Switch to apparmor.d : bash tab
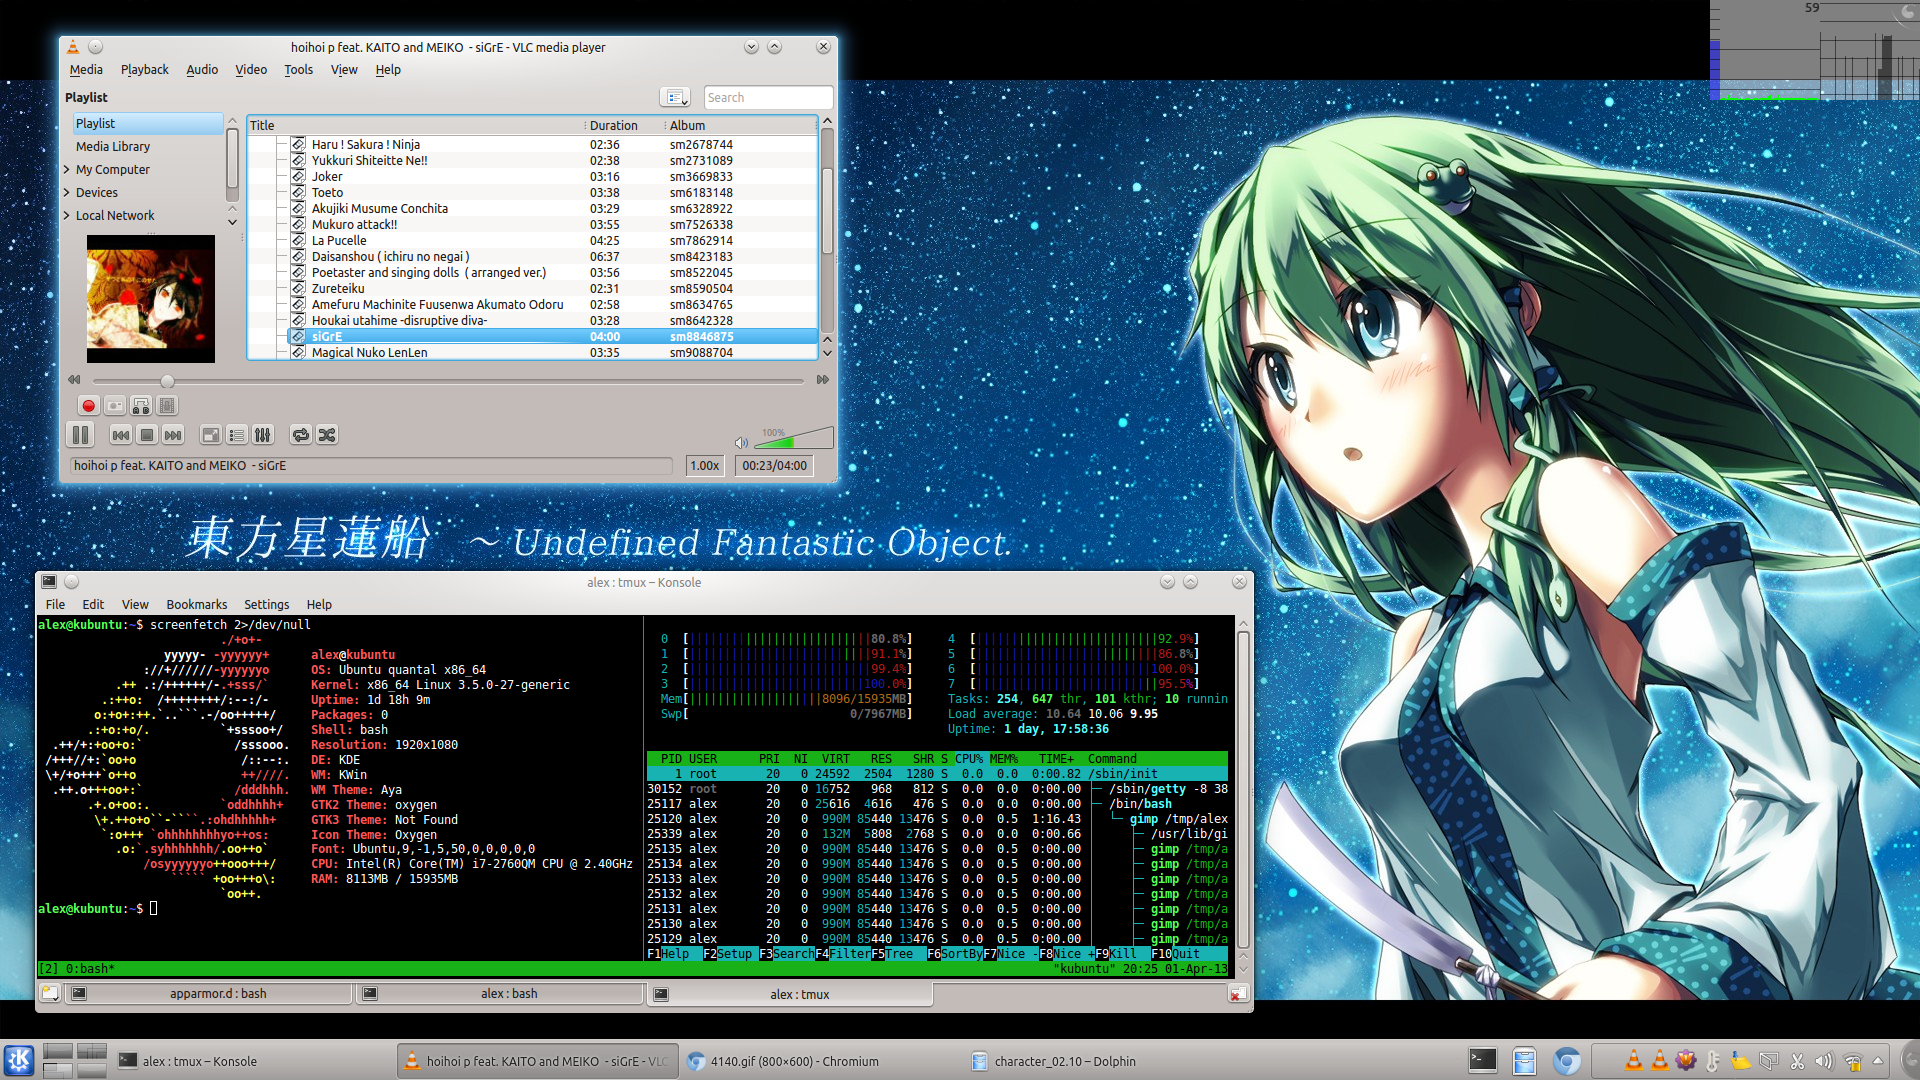The height and width of the screenshot is (1080, 1920). 217,994
